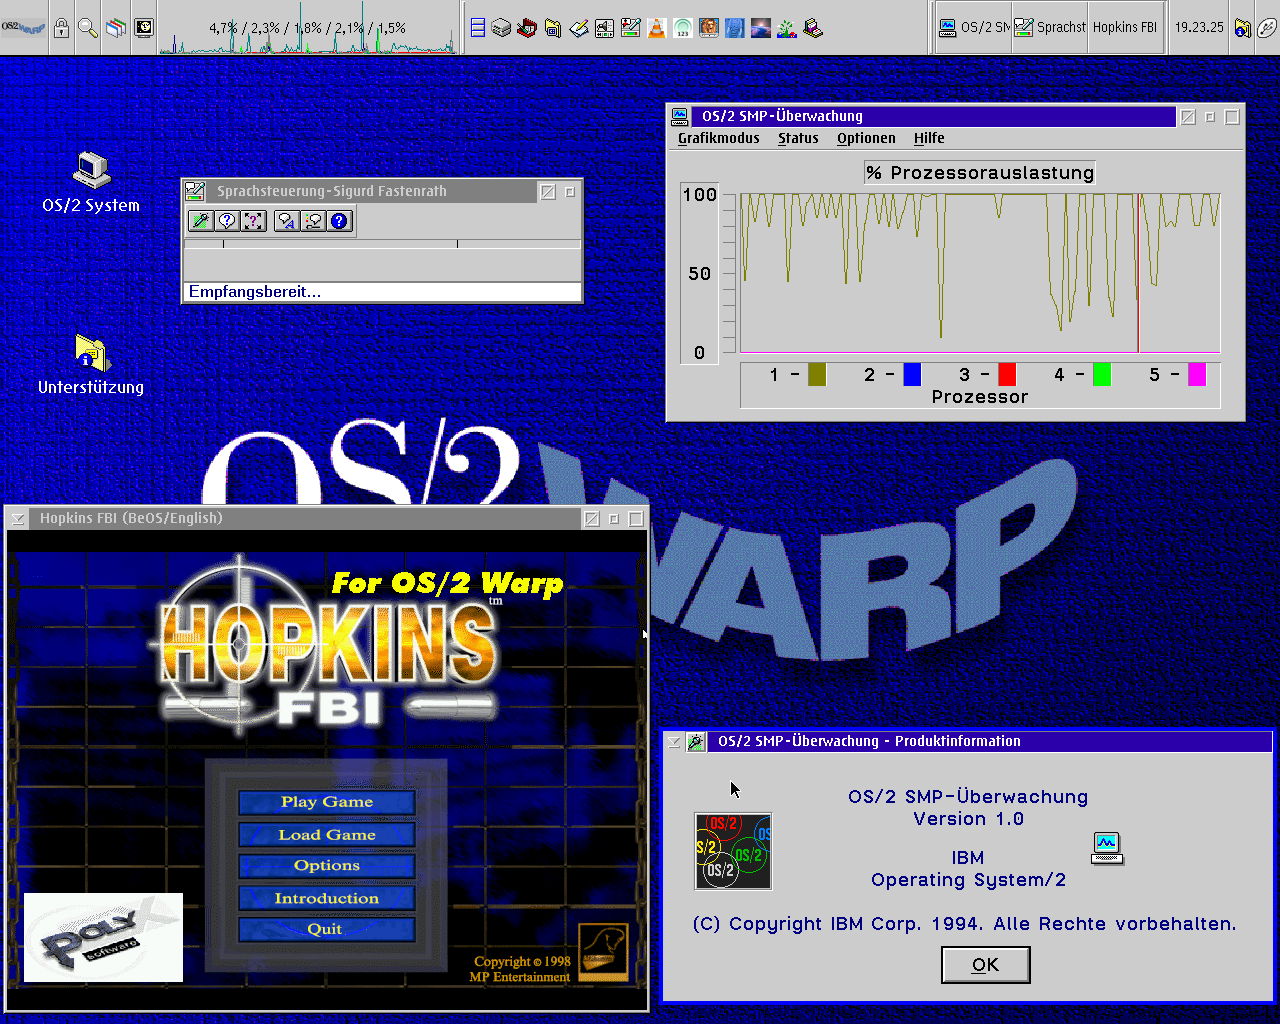The width and height of the screenshot is (1280, 1024).
Task: Switch to Sprachsteuerung task in taskbar
Action: [1050, 28]
